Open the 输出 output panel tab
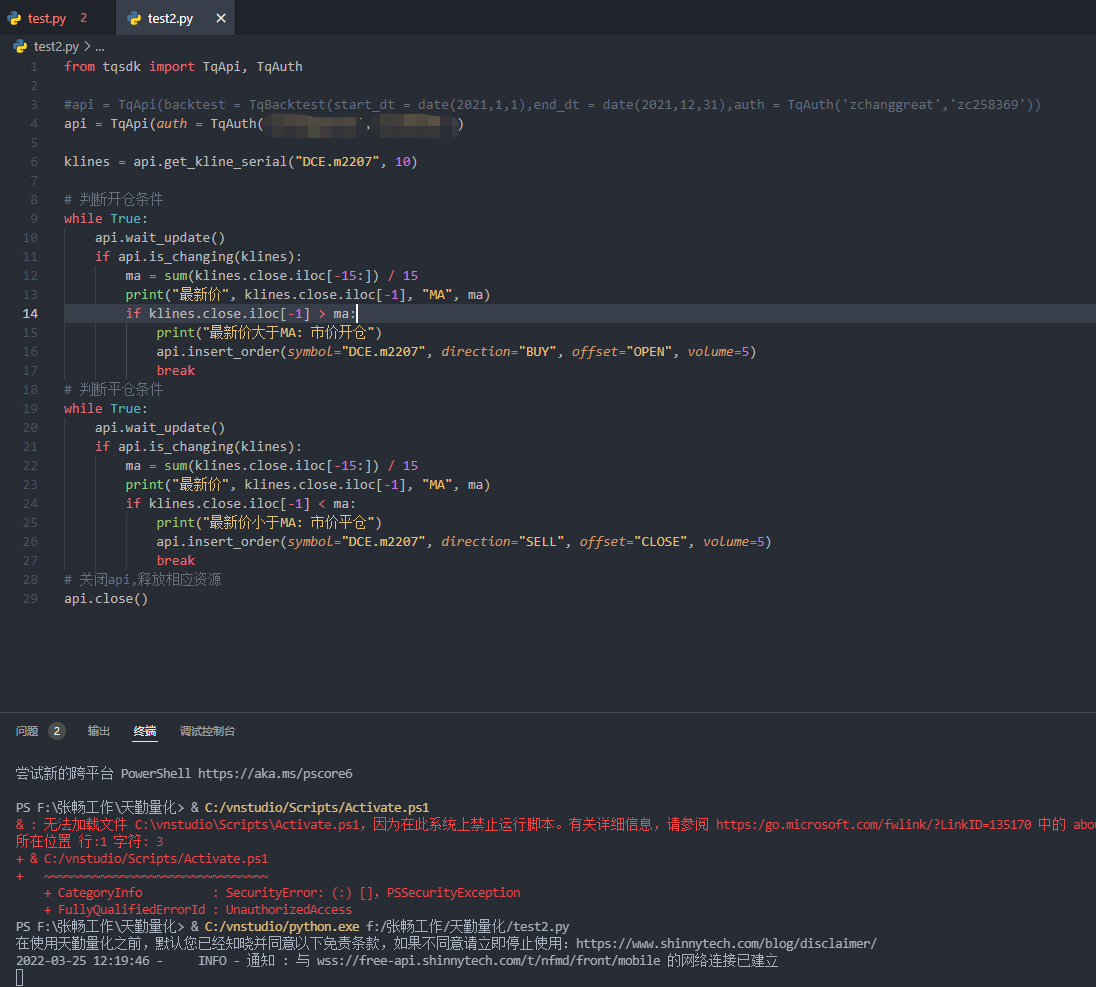The height and width of the screenshot is (987, 1096). point(99,731)
